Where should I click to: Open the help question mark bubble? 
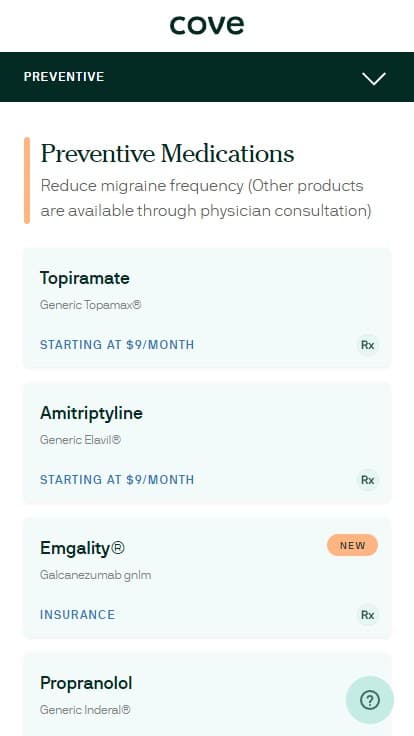pyautogui.click(x=370, y=700)
